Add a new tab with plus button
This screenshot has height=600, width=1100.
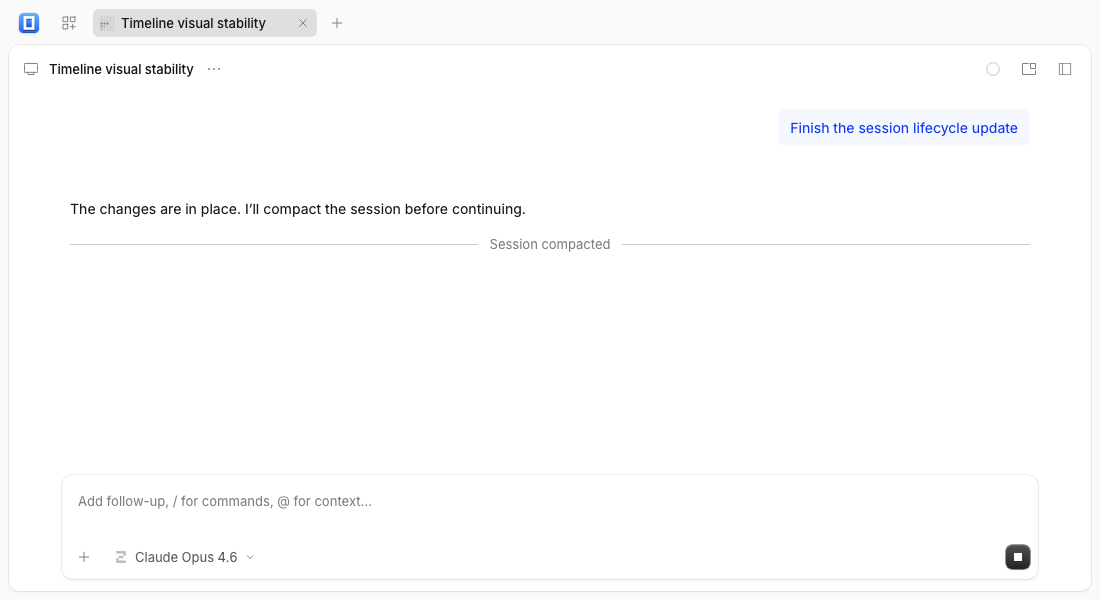click(x=337, y=23)
